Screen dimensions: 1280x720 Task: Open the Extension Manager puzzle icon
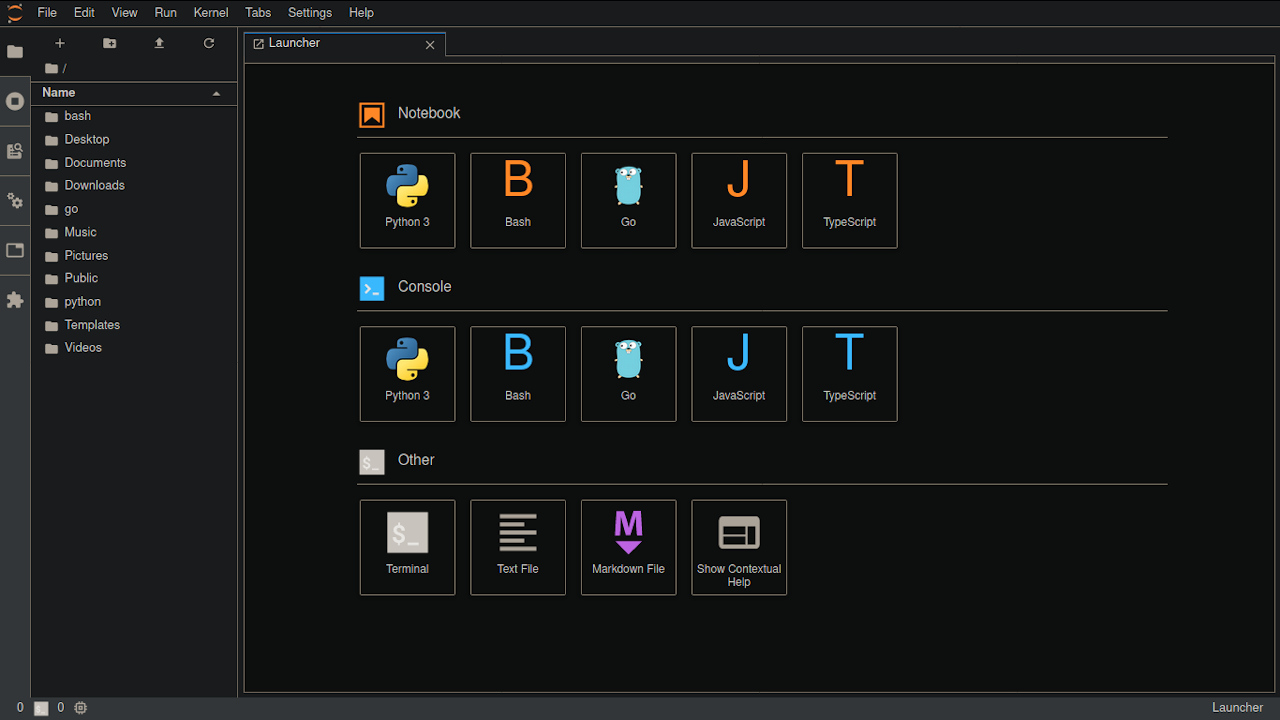(x=15, y=300)
